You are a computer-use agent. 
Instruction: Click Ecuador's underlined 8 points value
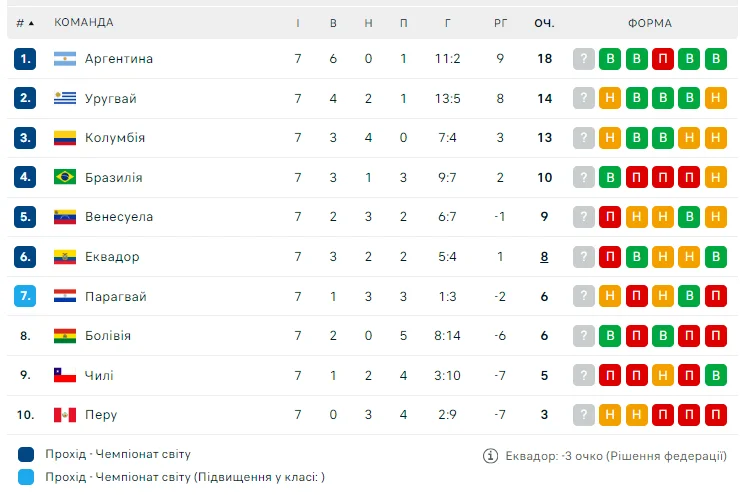point(544,257)
